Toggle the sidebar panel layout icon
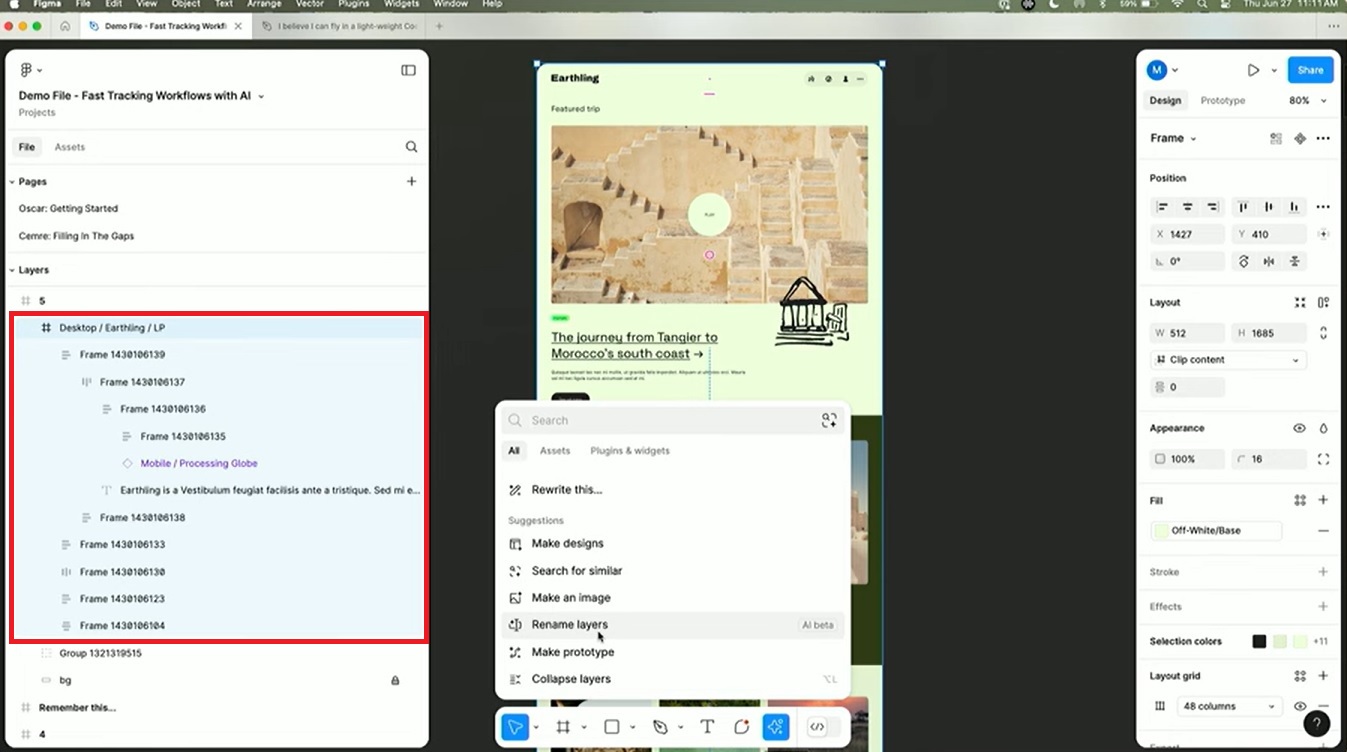The image size is (1347, 752). [408, 70]
